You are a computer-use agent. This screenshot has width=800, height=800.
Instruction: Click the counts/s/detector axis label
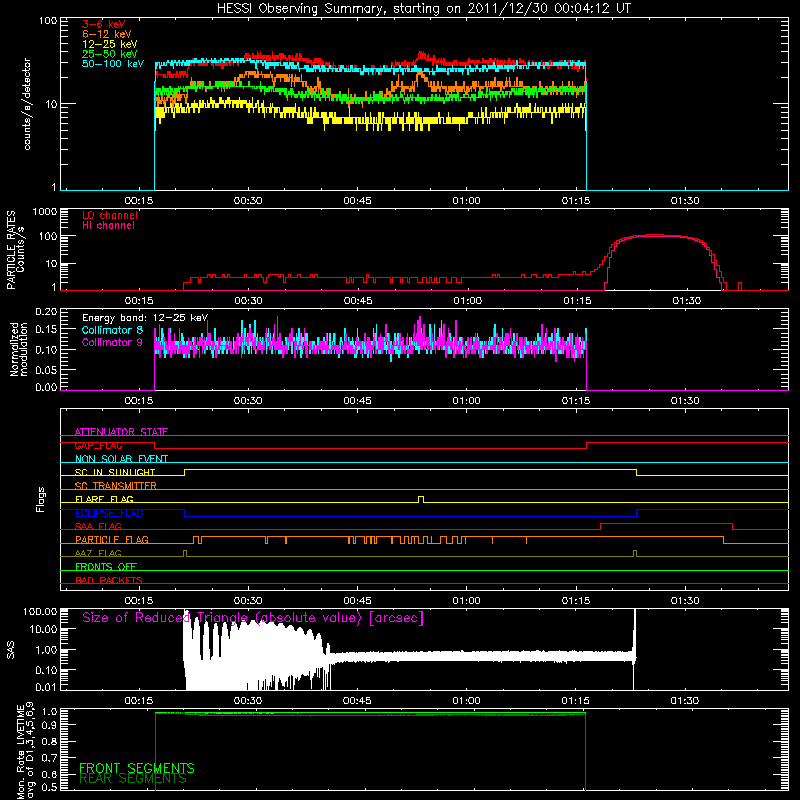(27, 104)
